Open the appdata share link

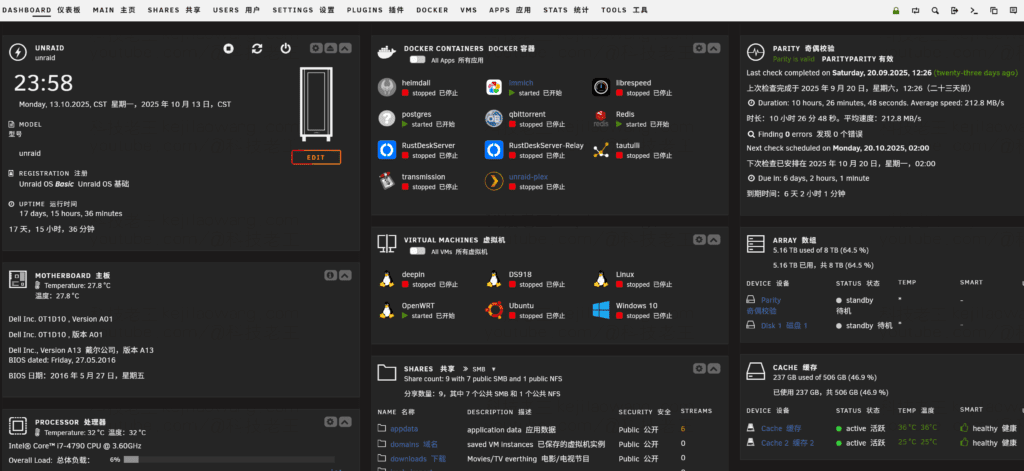[404, 429]
